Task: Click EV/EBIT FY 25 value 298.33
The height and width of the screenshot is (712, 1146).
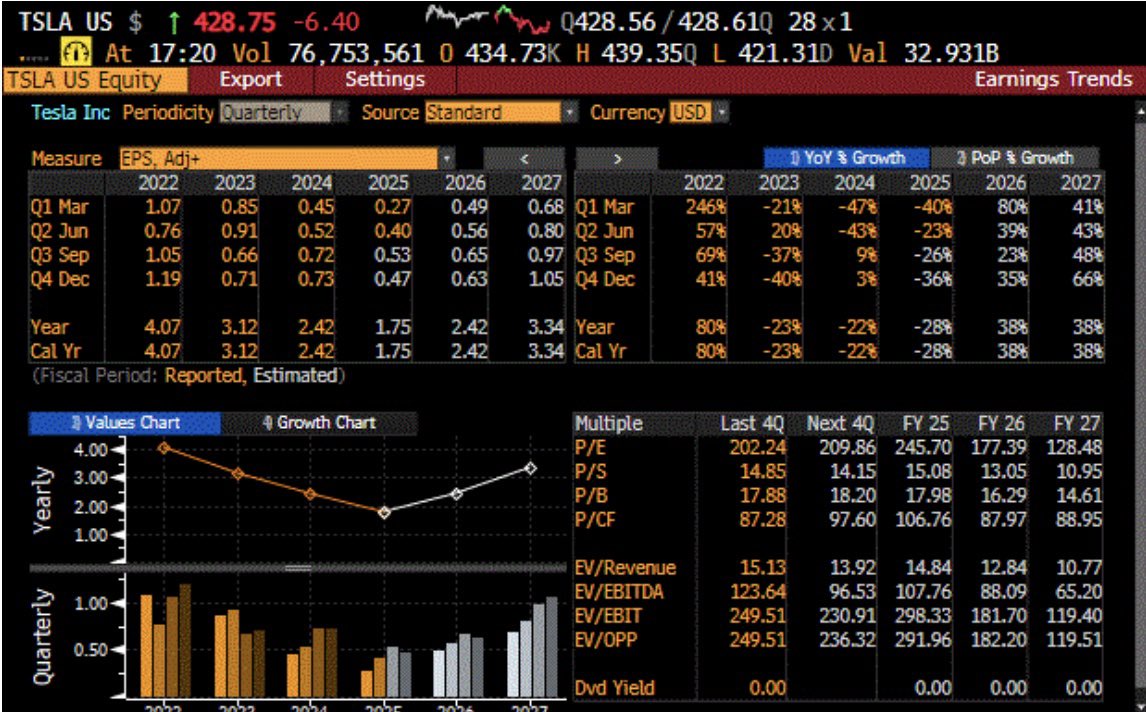Action: (x=923, y=616)
